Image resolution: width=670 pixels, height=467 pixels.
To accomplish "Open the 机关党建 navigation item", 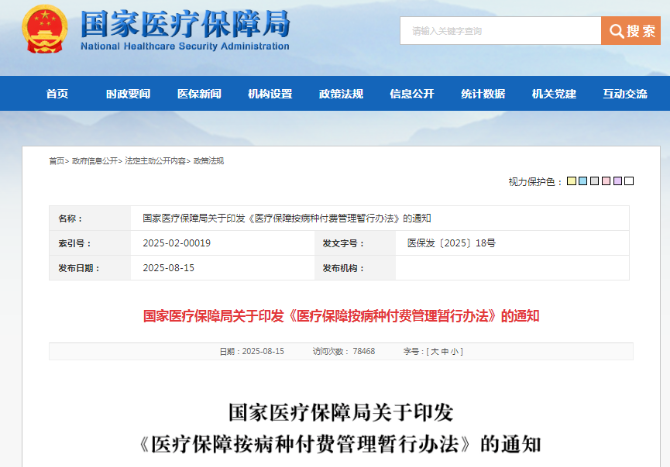I will tap(554, 94).
